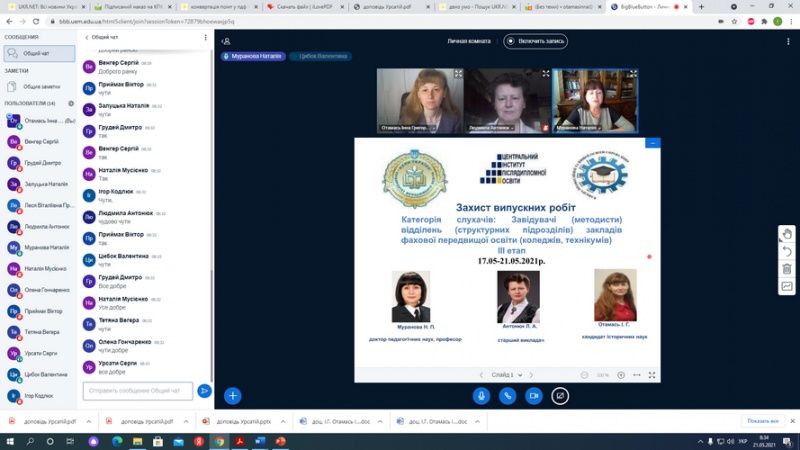Select user Венгер Сергій in the list
This screenshot has height=450, width=800.
(x=39, y=142)
